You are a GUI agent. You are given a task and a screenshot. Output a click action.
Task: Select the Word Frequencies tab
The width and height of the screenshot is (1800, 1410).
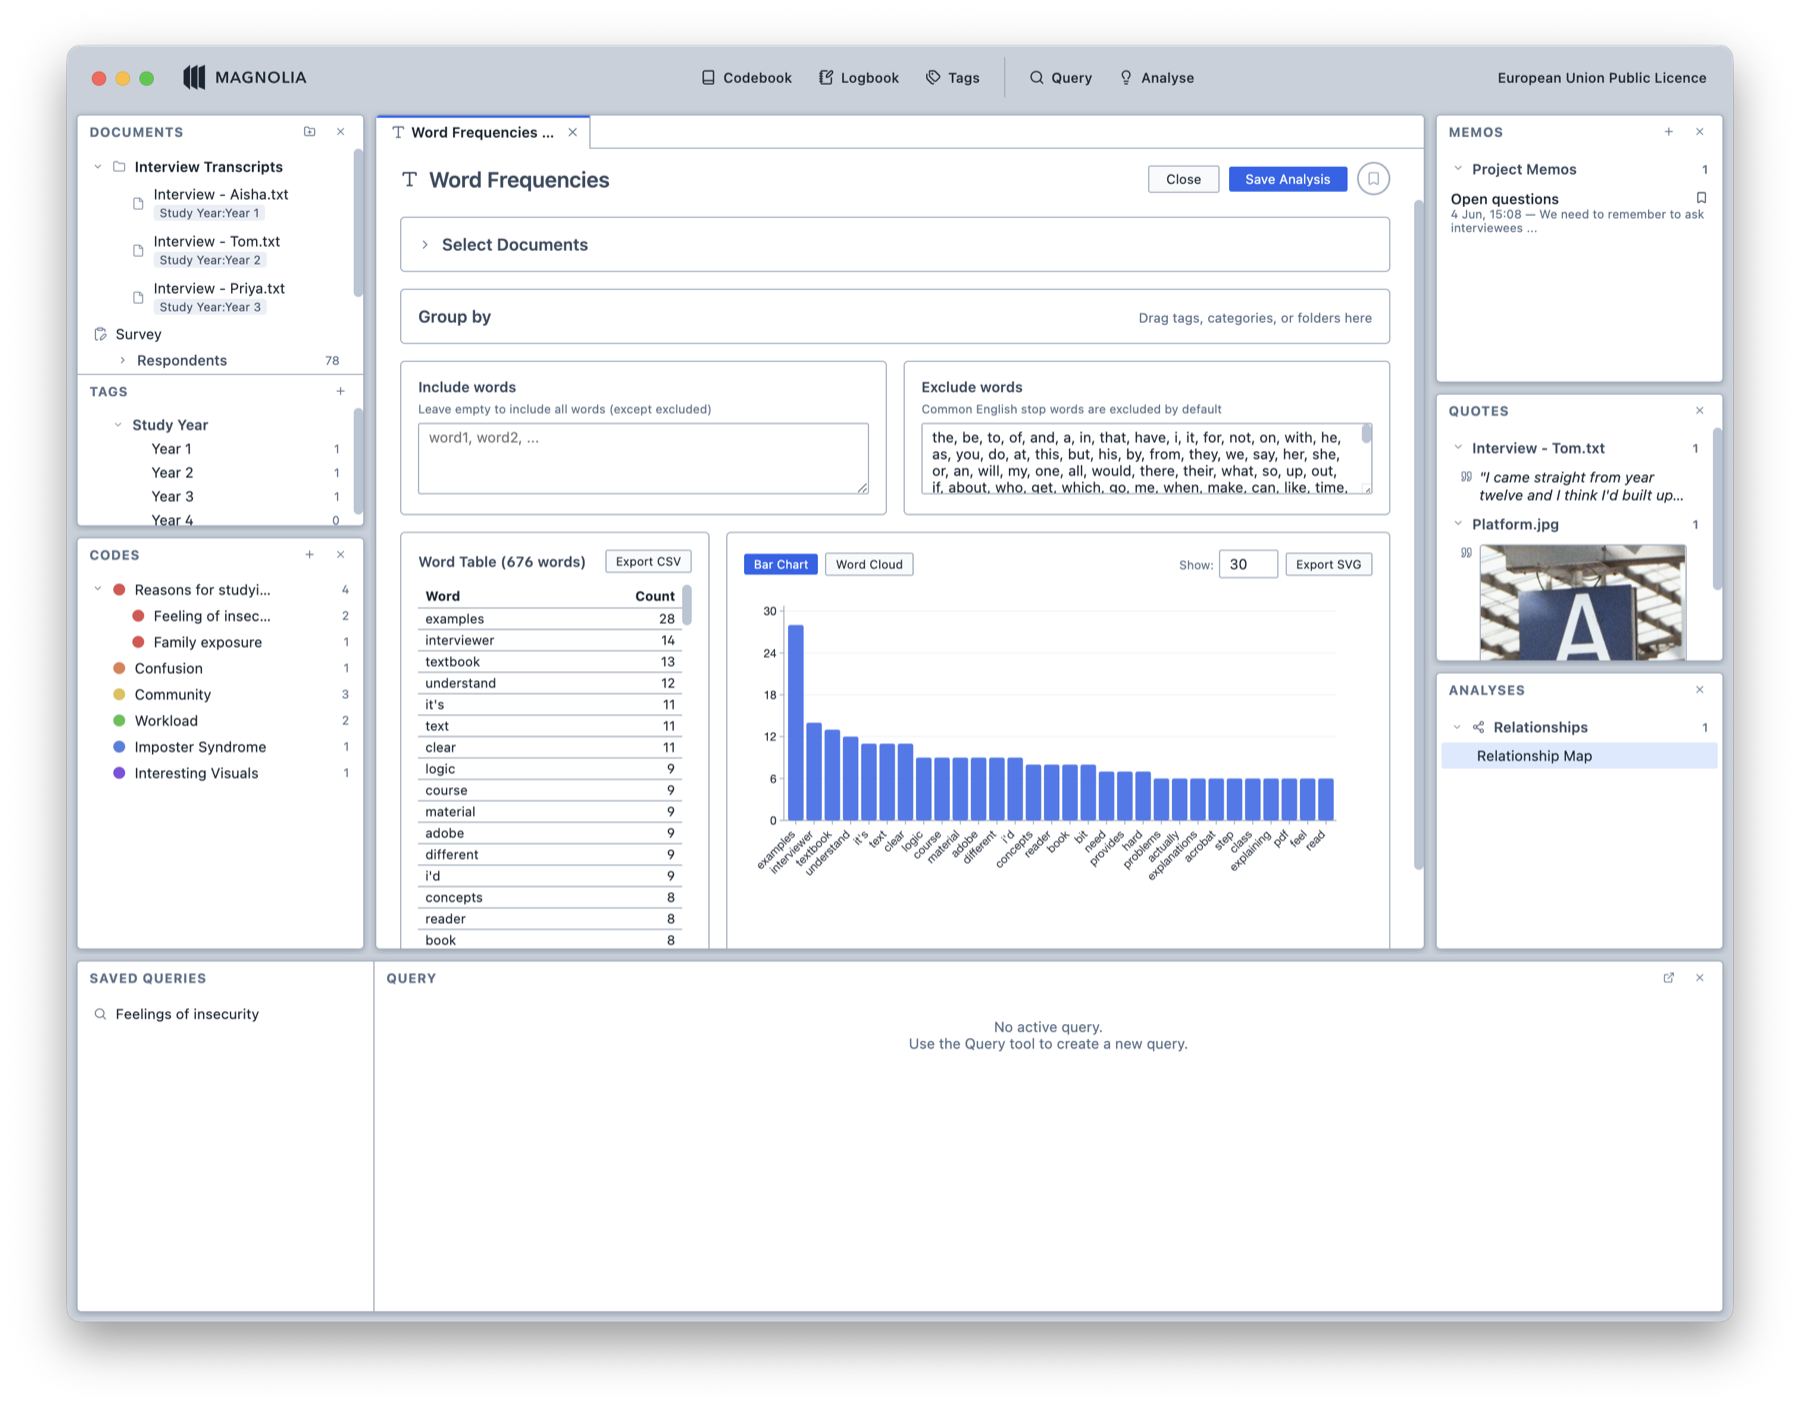click(482, 132)
